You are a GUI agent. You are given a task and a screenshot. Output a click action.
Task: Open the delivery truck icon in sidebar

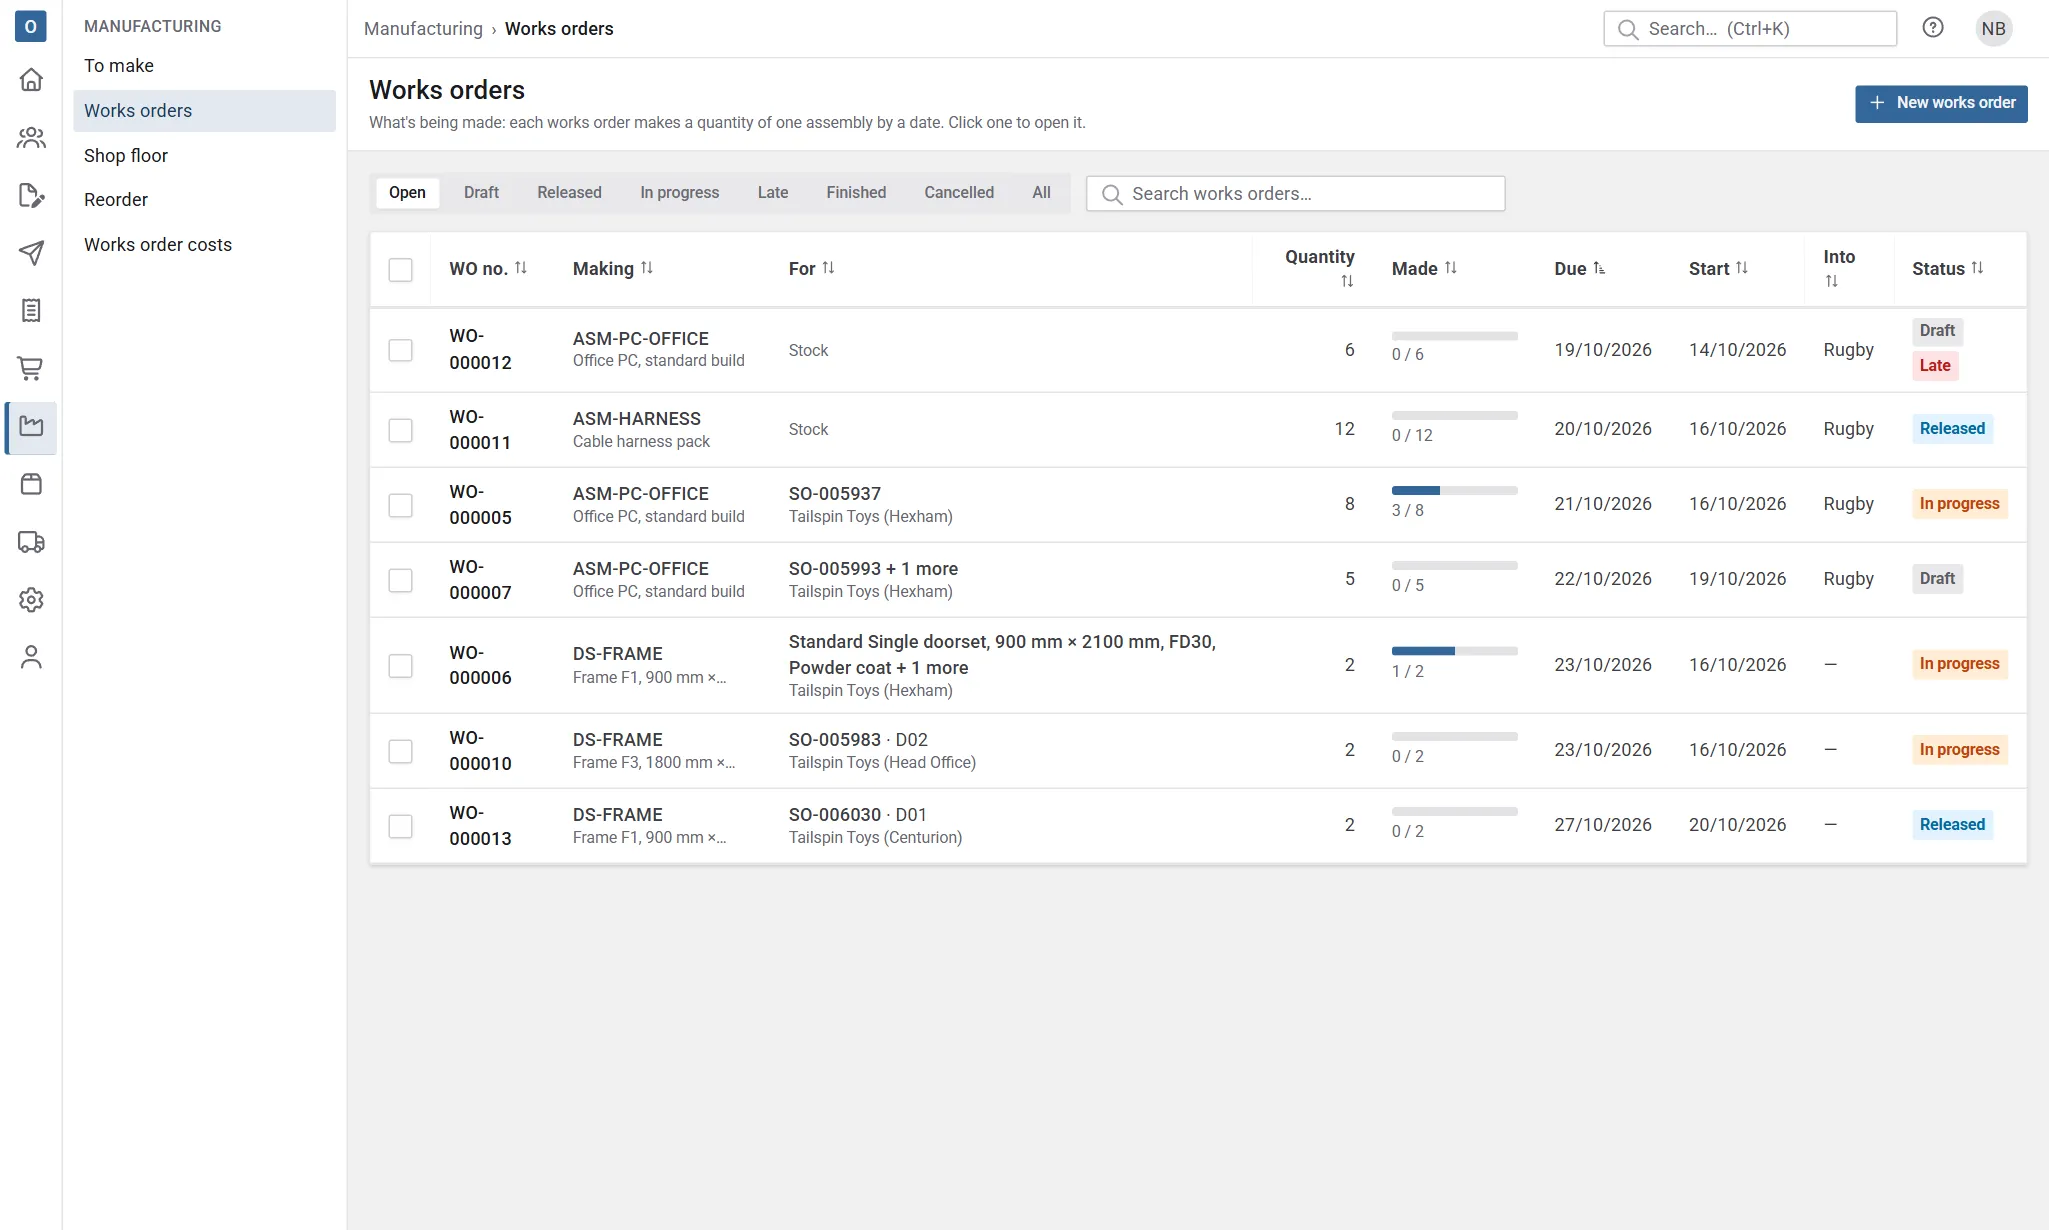pos(31,542)
